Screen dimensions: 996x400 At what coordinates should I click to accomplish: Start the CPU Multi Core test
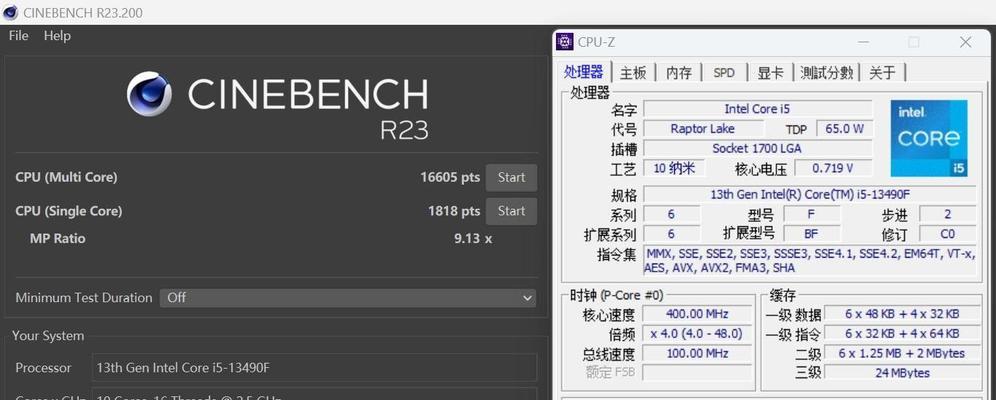[x=511, y=178]
